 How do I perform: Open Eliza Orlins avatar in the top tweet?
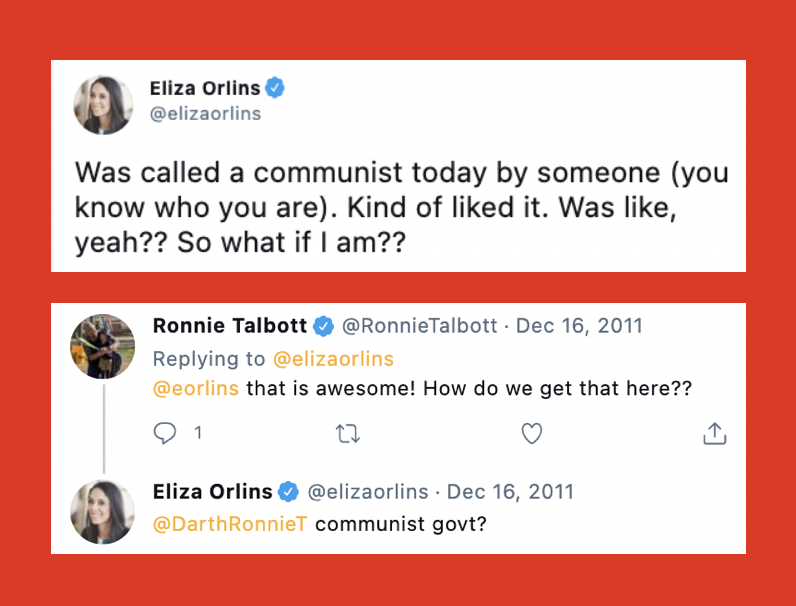click(x=103, y=103)
